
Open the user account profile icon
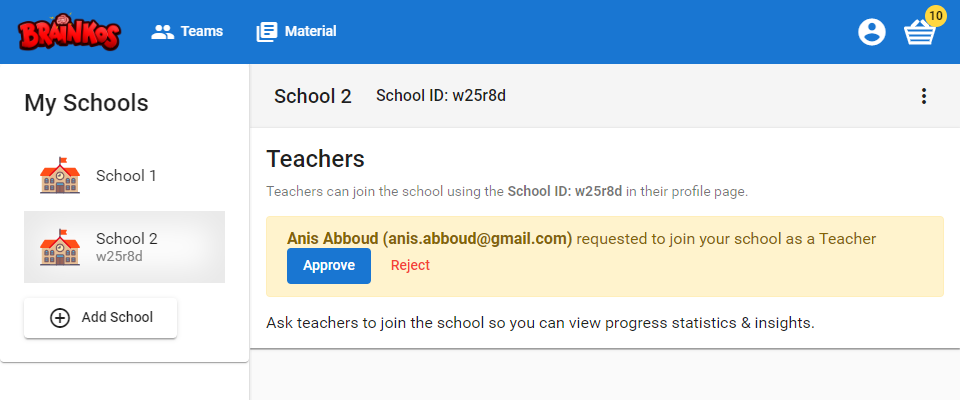[x=872, y=32]
